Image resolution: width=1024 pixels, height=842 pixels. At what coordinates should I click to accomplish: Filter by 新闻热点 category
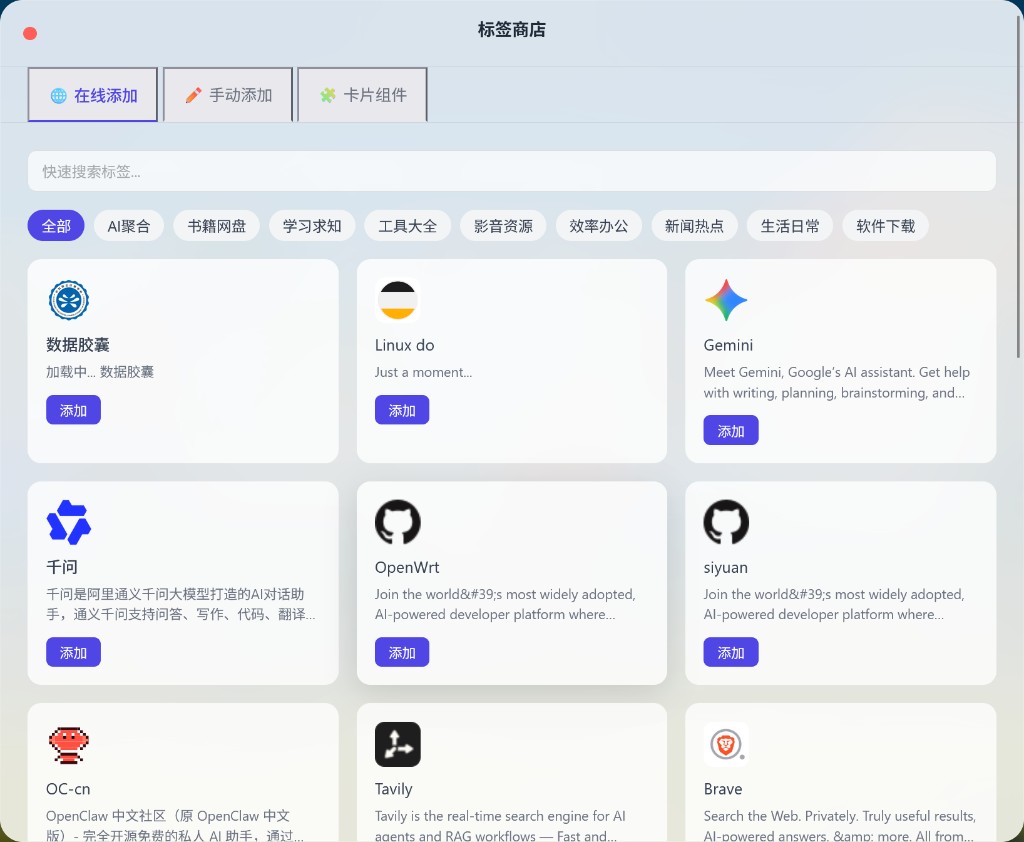(694, 226)
